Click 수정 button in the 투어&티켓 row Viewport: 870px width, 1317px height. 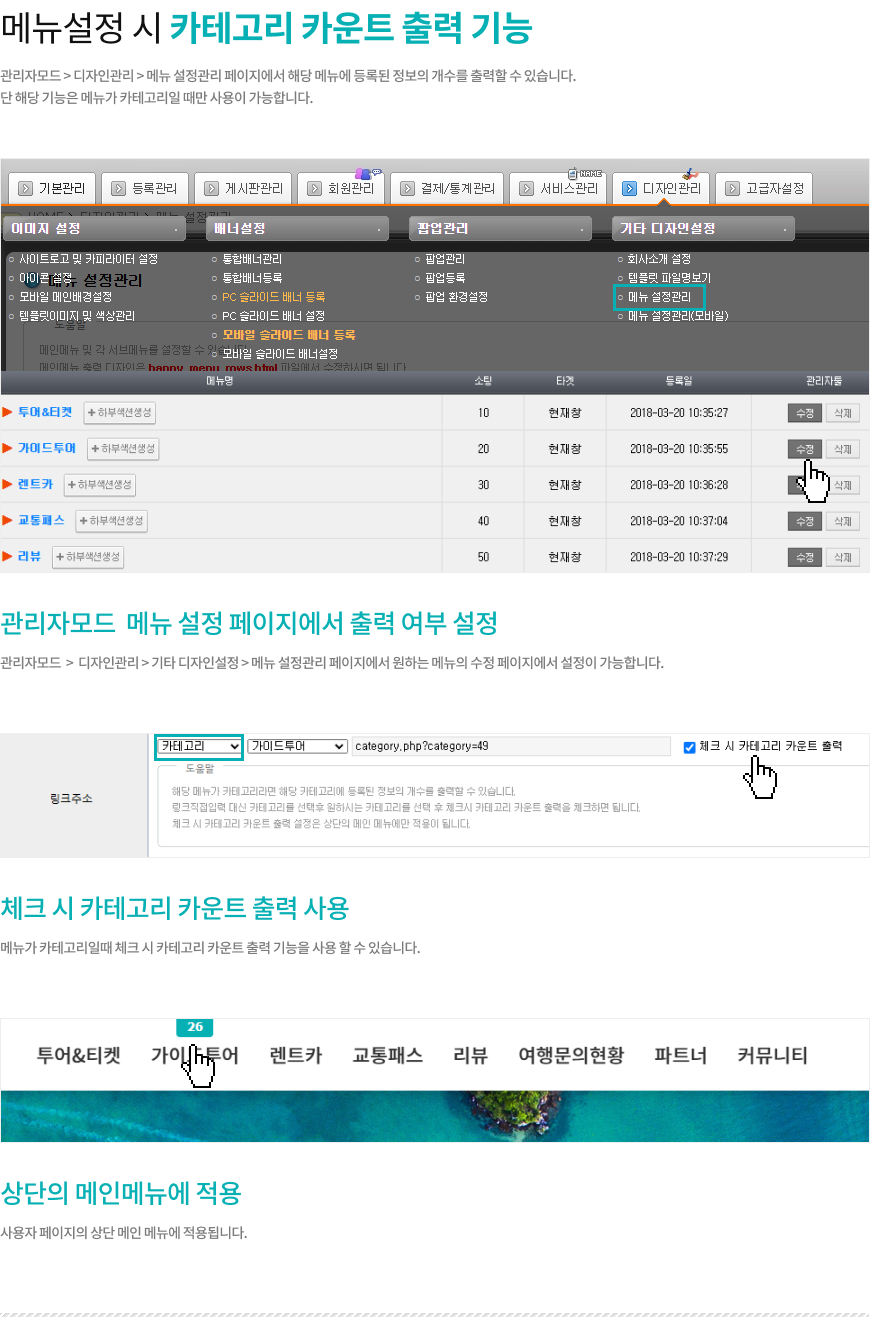(805, 413)
